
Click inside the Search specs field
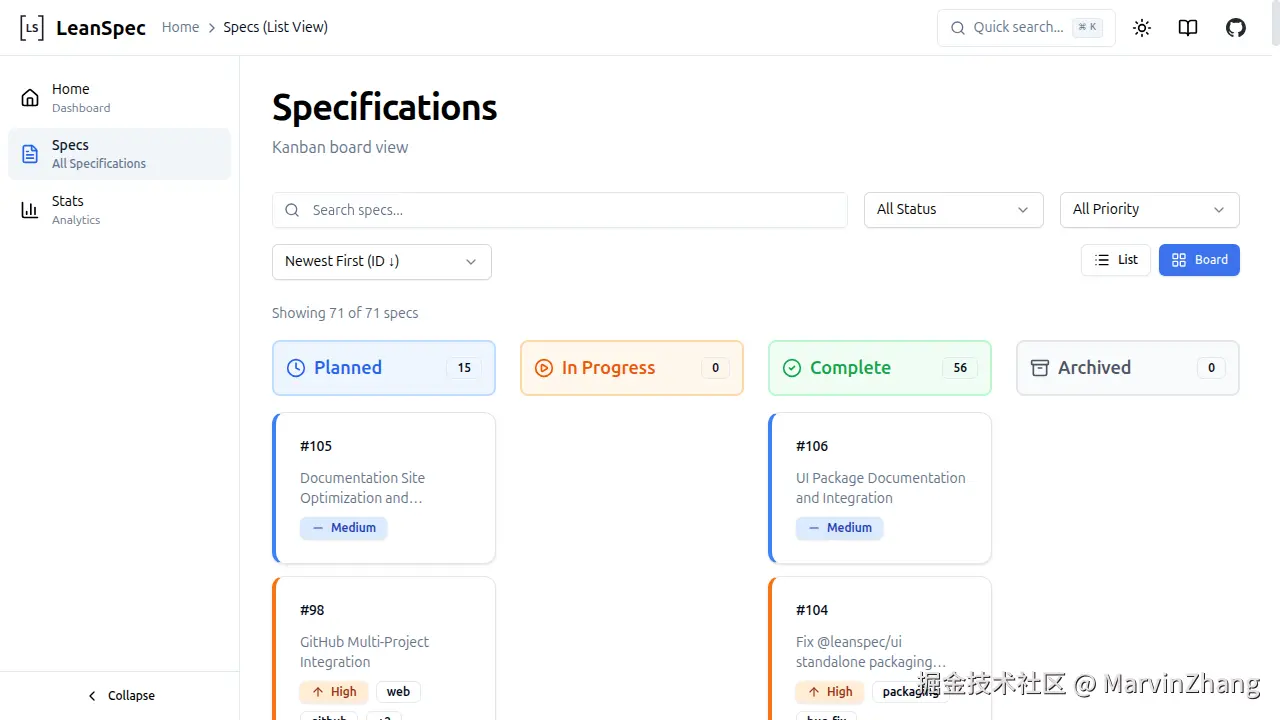(x=559, y=209)
